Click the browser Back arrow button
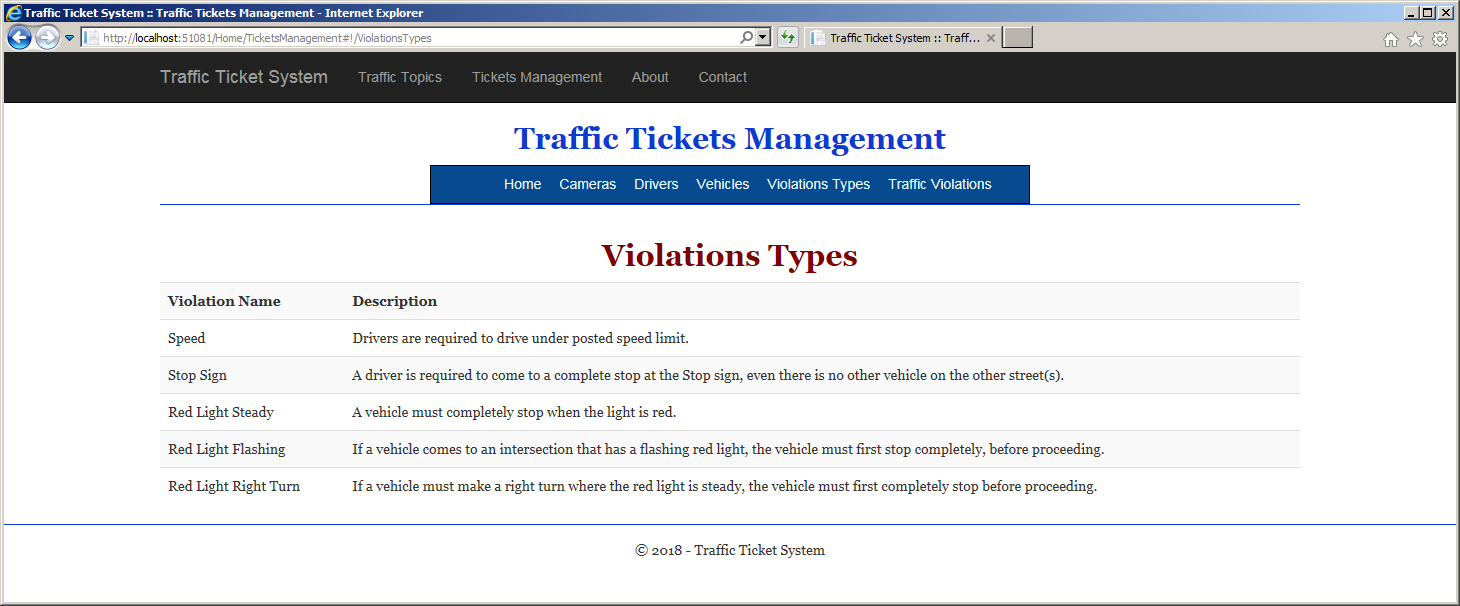 pos(19,38)
